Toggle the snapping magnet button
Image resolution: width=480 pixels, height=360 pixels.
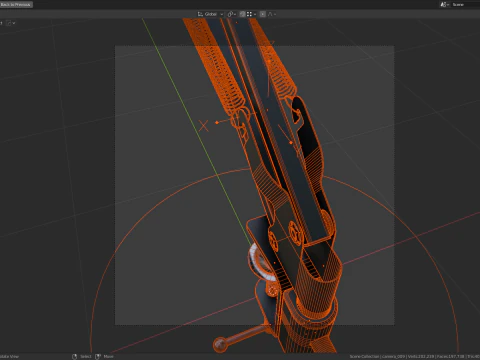242,14
